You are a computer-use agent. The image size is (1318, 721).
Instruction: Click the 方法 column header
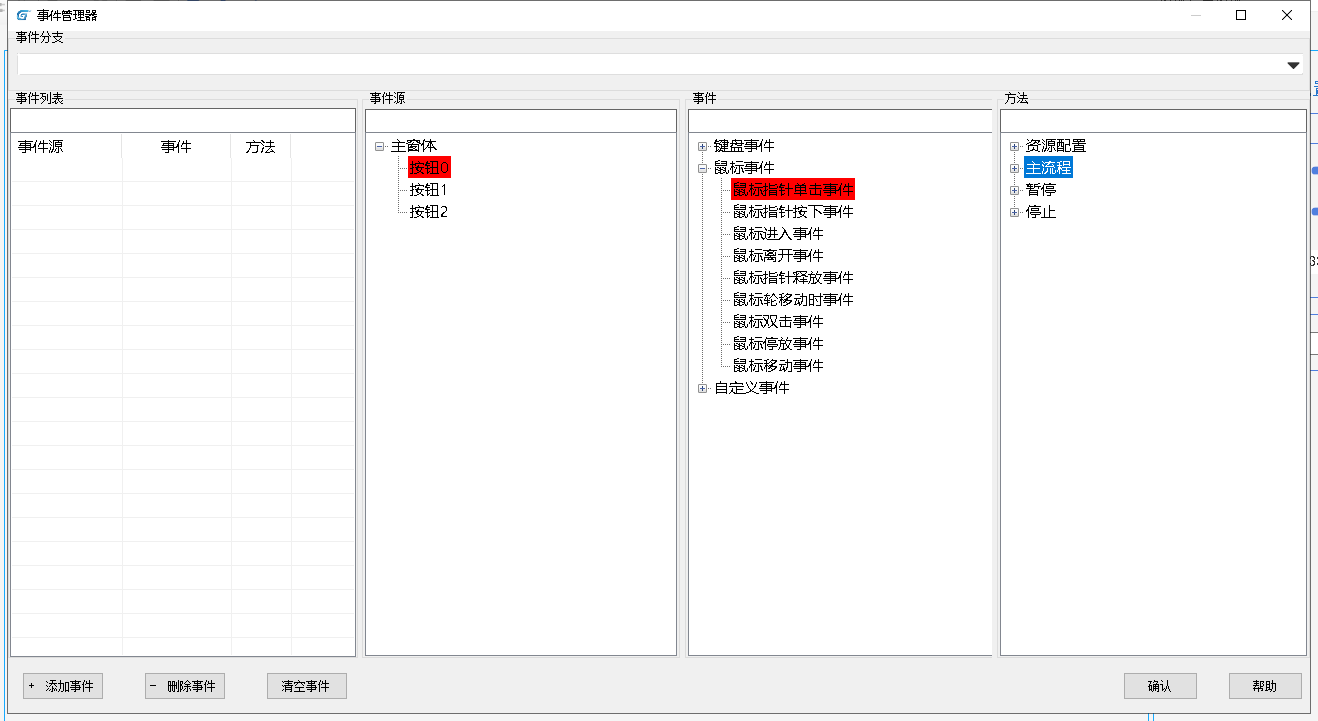click(x=260, y=146)
